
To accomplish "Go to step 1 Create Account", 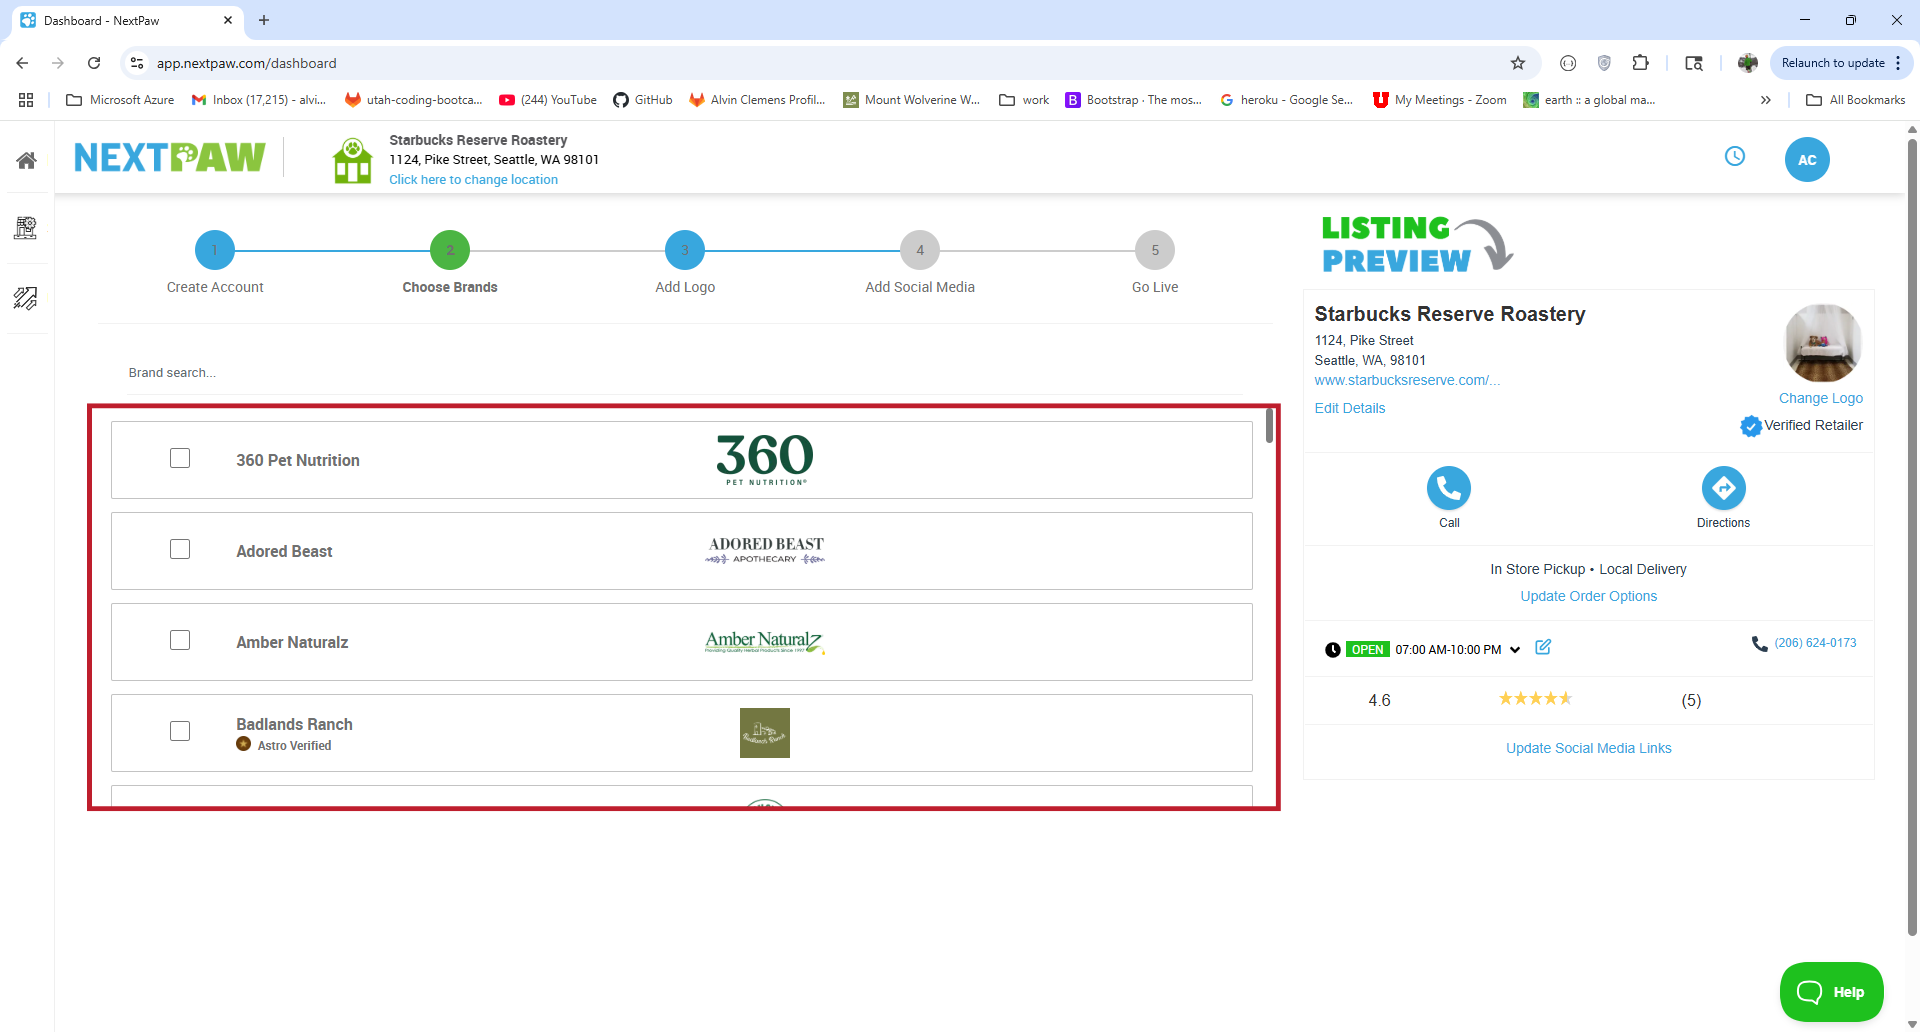I will [215, 250].
